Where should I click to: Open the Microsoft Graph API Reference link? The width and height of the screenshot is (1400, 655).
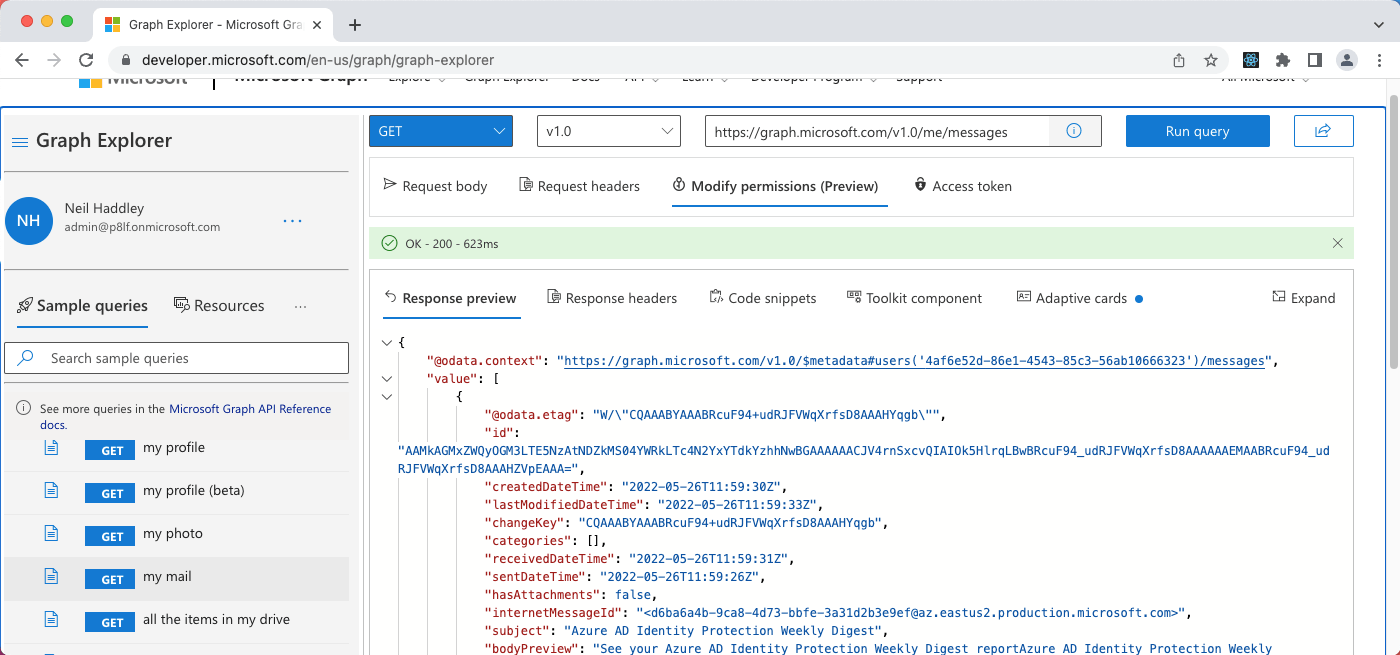click(250, 409)
